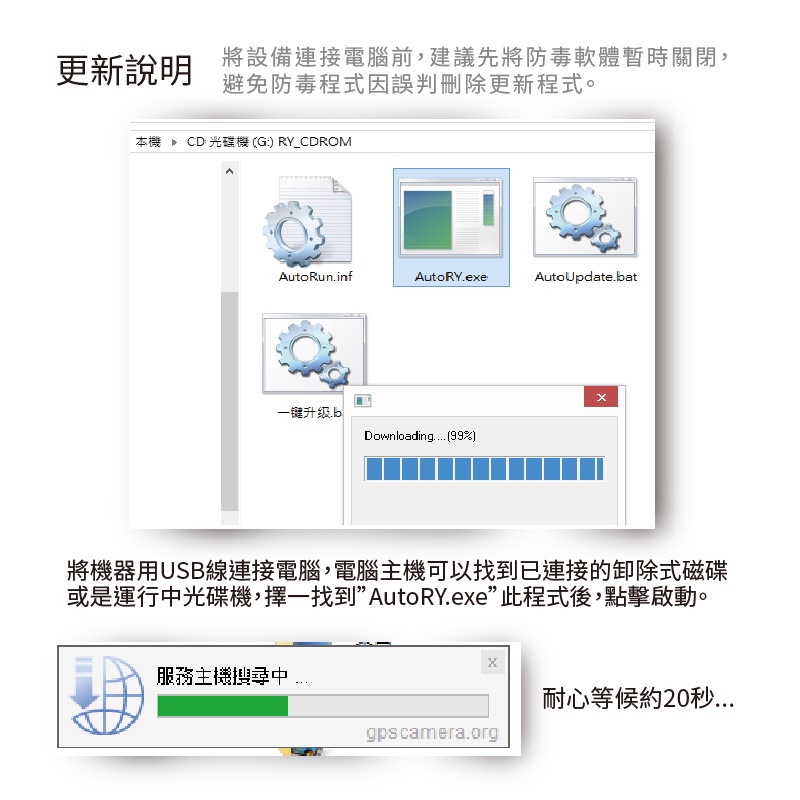The image size is (800, 800).
Task: Click the AutoRY.exe program icon
Action: pyautogui.click(x=451, y=218)
